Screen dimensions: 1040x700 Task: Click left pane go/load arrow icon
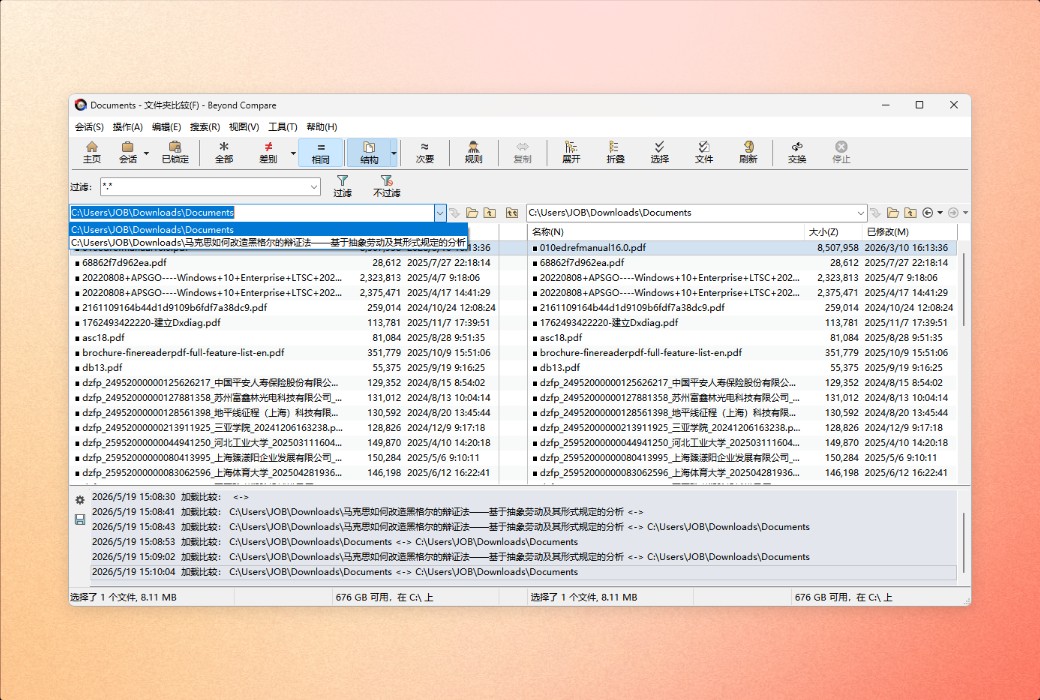tap(454, 213)
